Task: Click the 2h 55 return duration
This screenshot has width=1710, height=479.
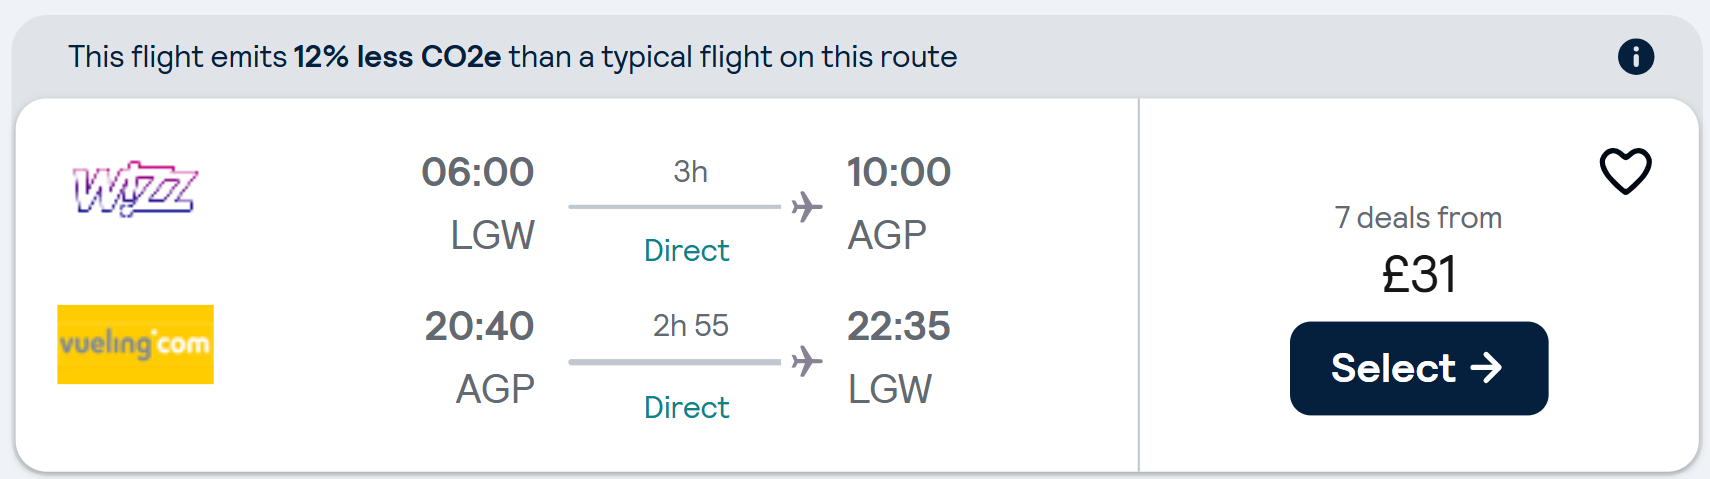Action: click(x=690, y=325)
